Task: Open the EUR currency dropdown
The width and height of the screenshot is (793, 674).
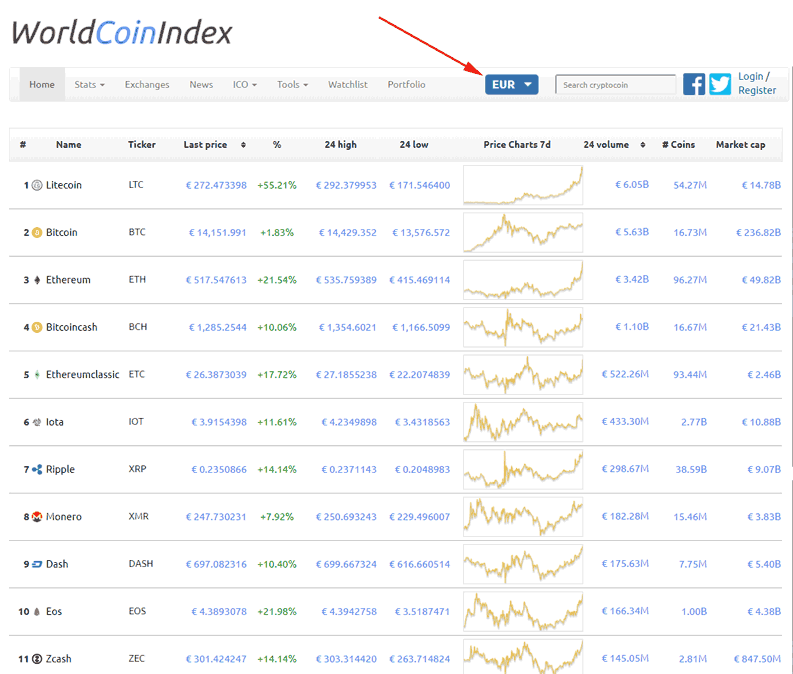Action: pyautogui.click(x=511, y=84)
